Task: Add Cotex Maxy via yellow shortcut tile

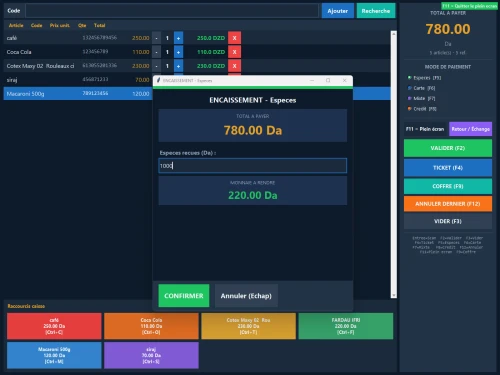Action: pos(248,326)
